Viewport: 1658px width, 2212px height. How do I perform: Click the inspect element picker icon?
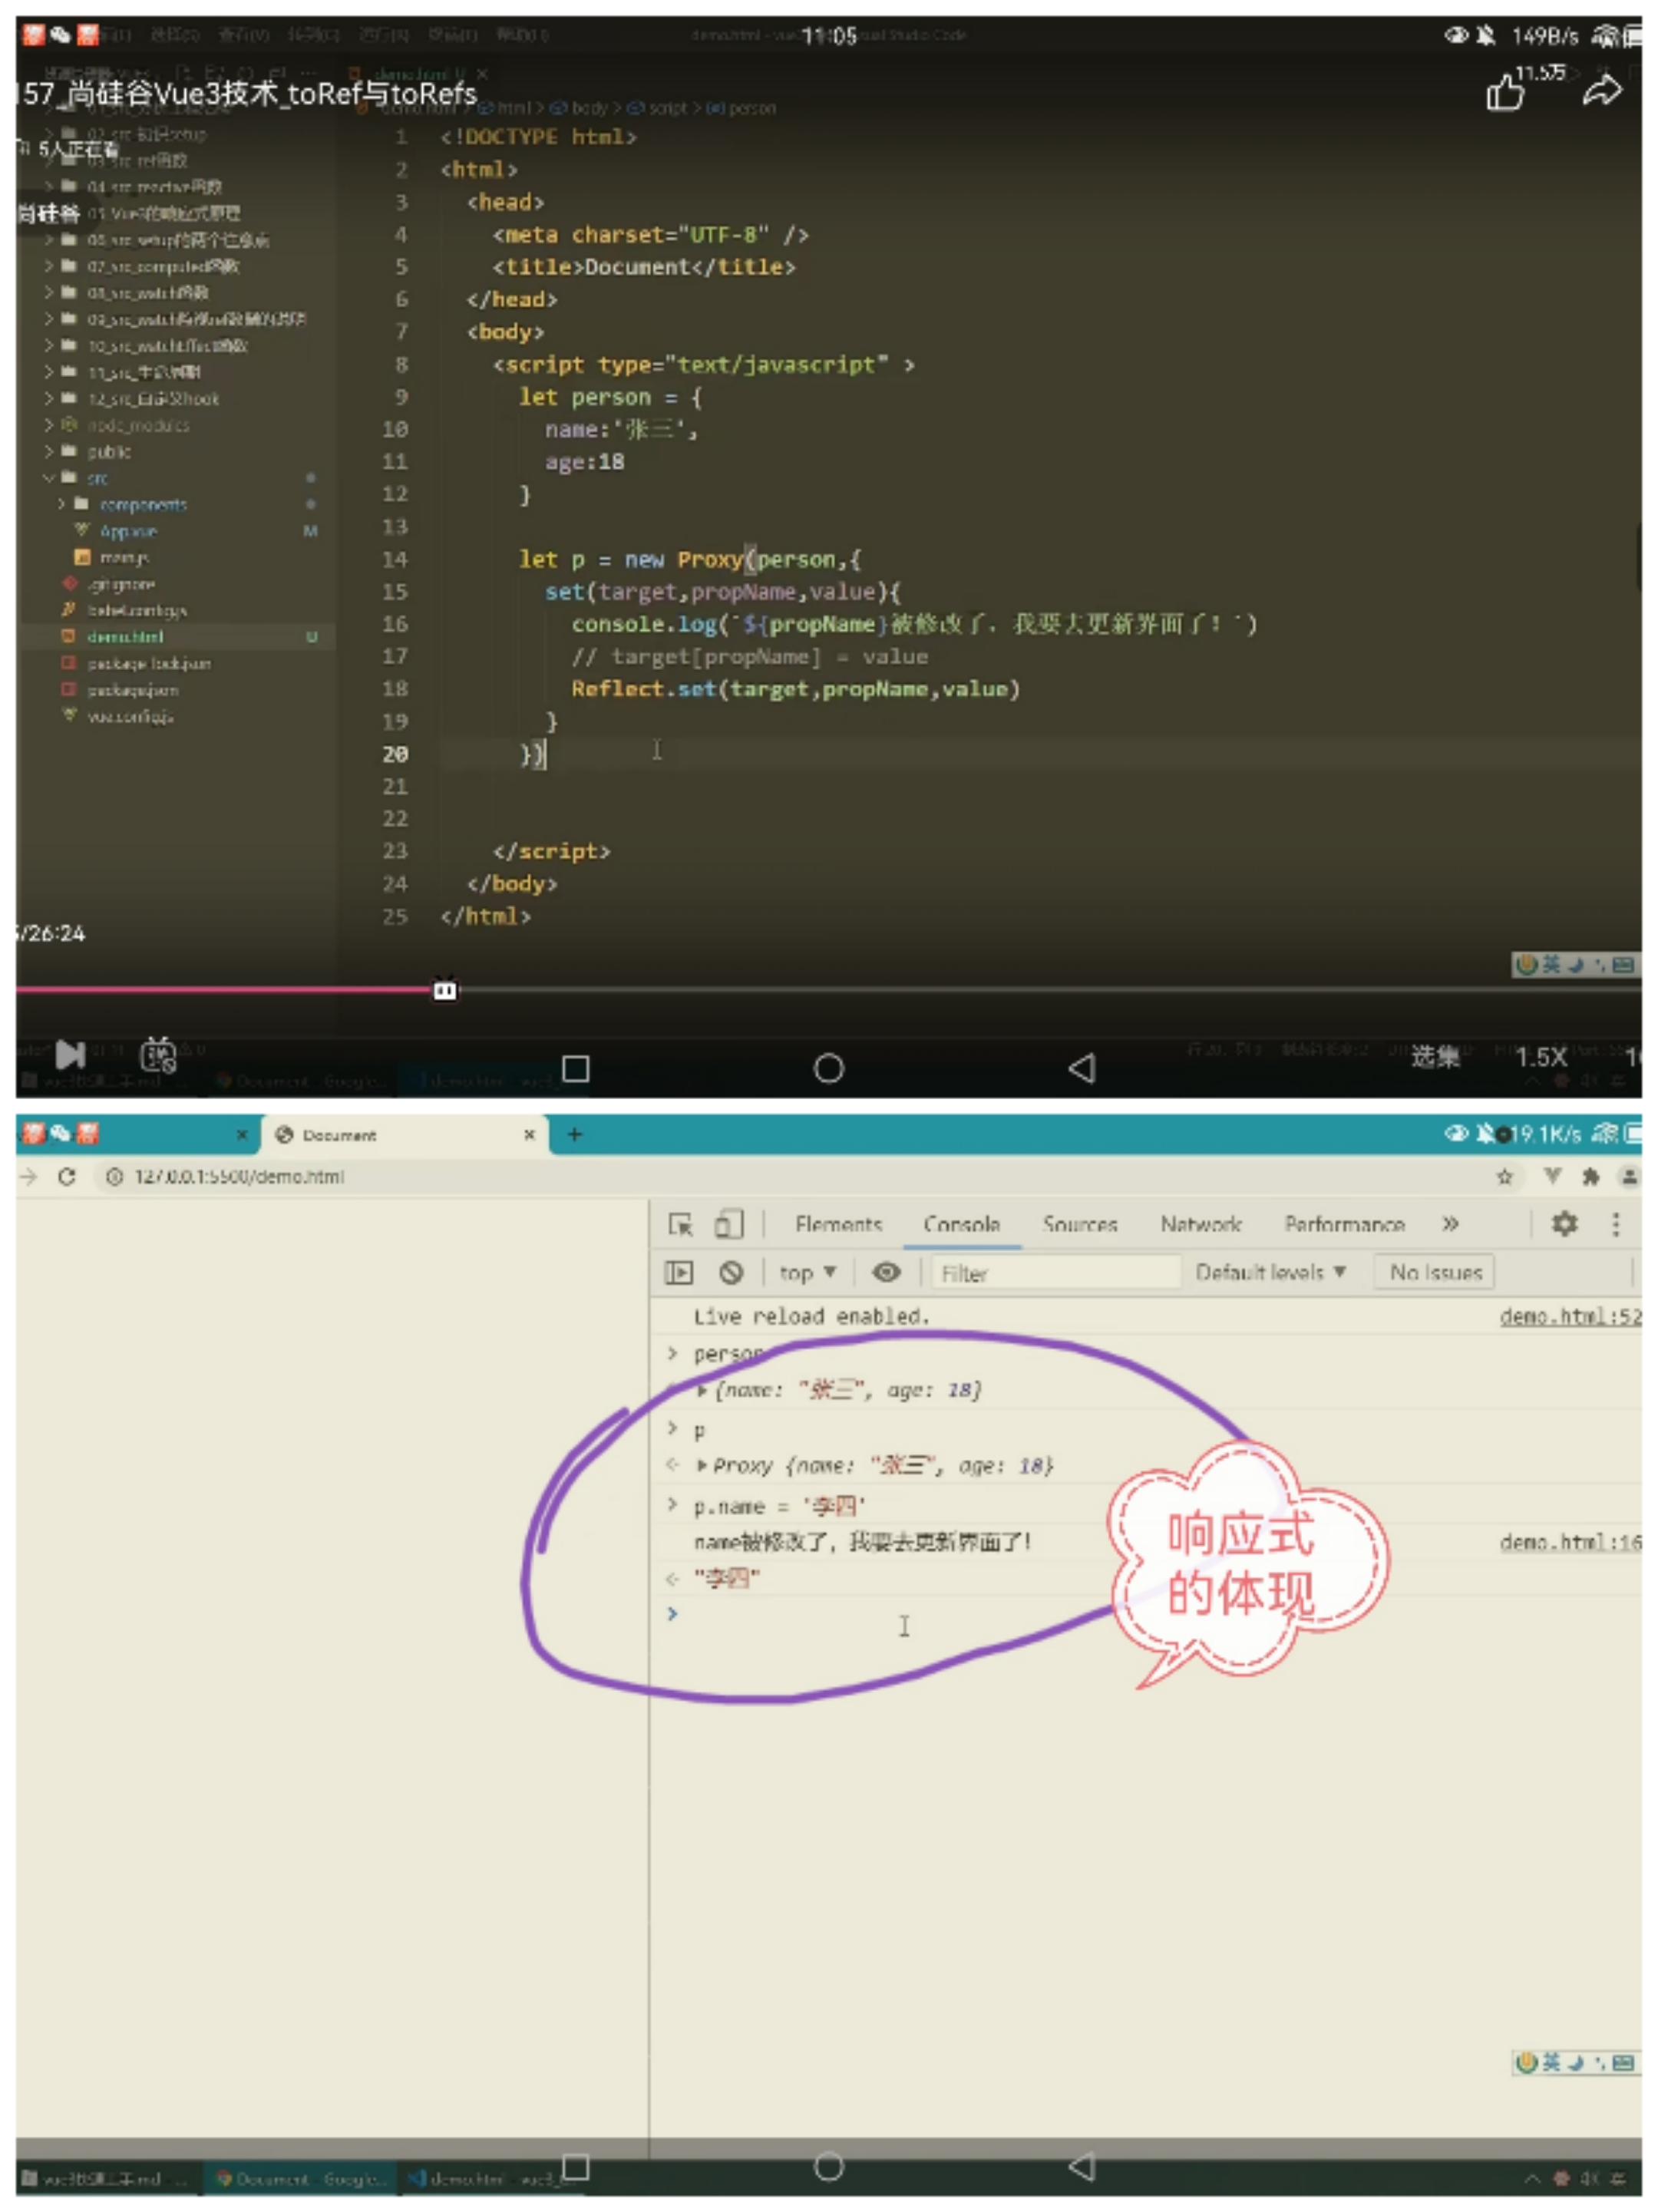tap(680, 1225)
